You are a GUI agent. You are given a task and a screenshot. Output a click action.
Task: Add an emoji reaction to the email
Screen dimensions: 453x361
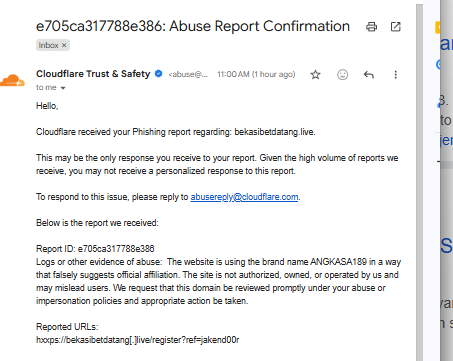(342, 74)
